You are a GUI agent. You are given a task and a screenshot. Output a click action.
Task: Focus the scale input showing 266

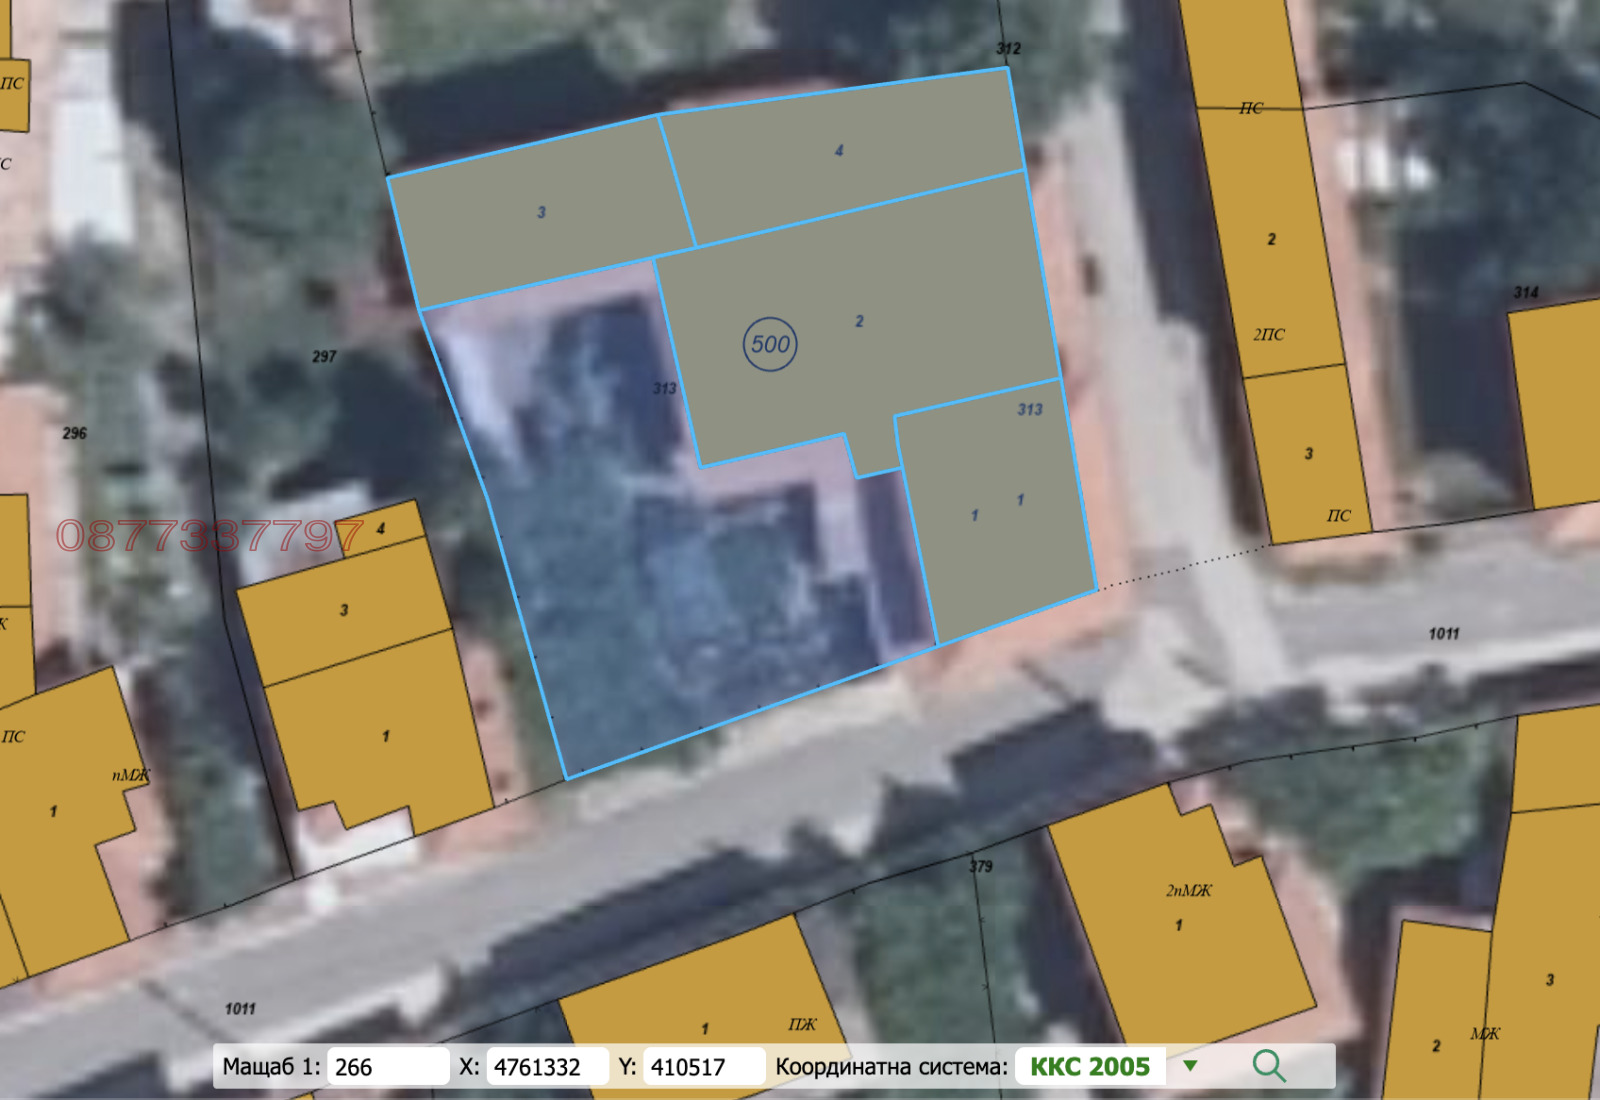[x=387, y=1067]
